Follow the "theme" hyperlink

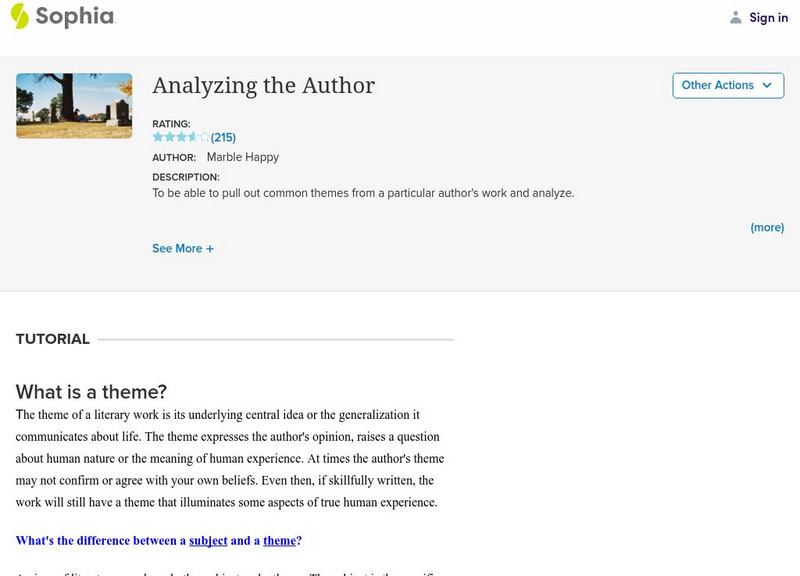pyautogui.click(x=279, y=541)
